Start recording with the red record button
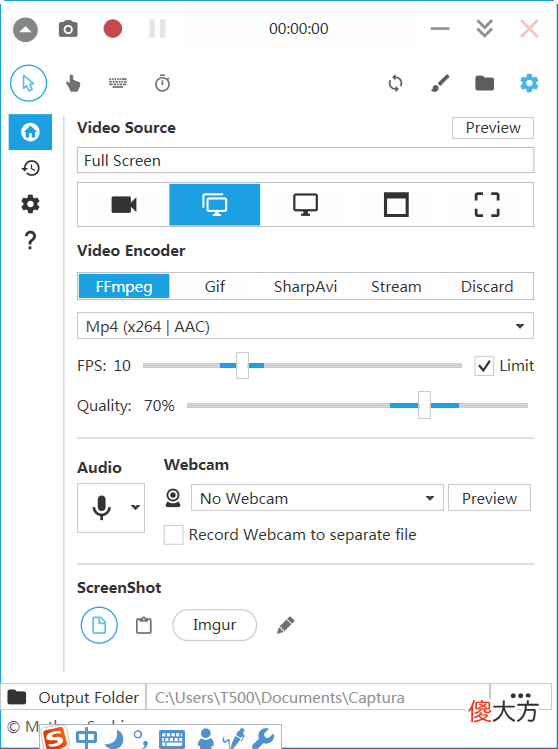Viewport: 558px width, 749px height. click(x=113, y=28)
